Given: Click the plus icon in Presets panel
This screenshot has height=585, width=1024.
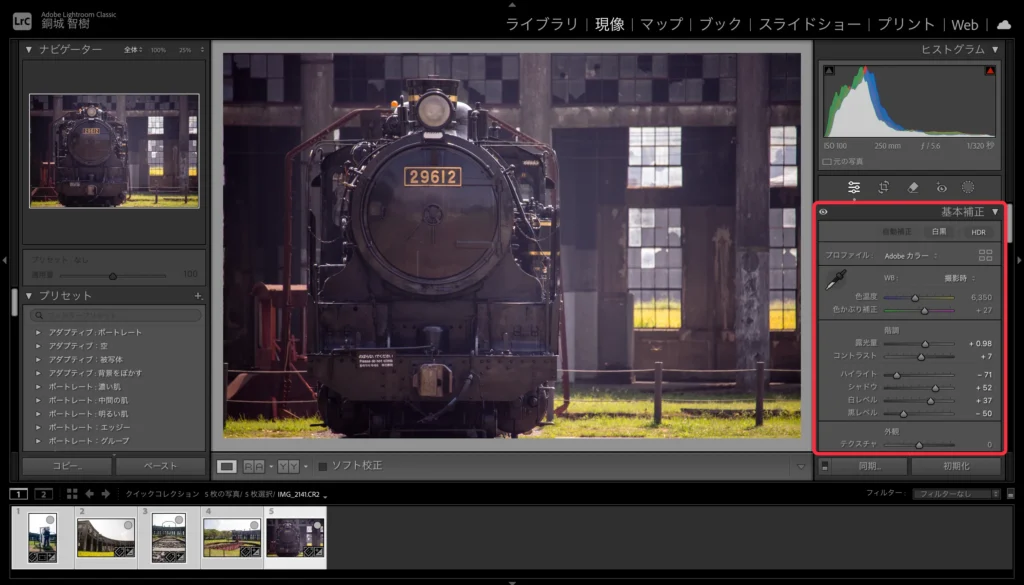Looking at the screenshot, I should [198, 296].
